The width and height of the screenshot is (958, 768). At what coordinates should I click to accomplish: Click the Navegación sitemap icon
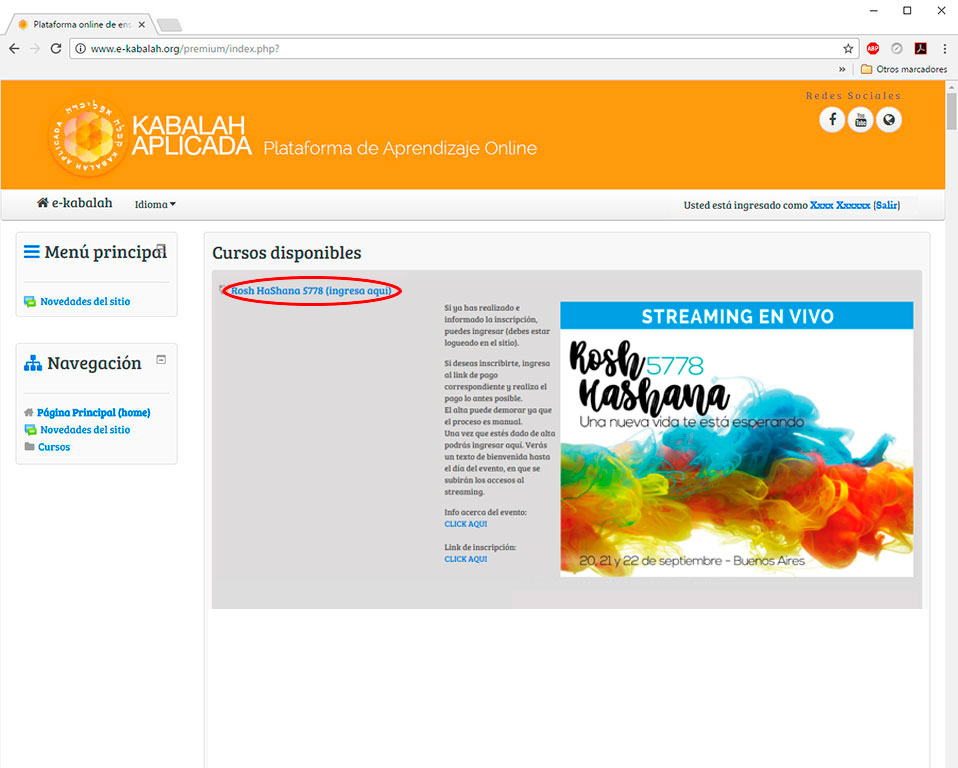coord(32,363)
